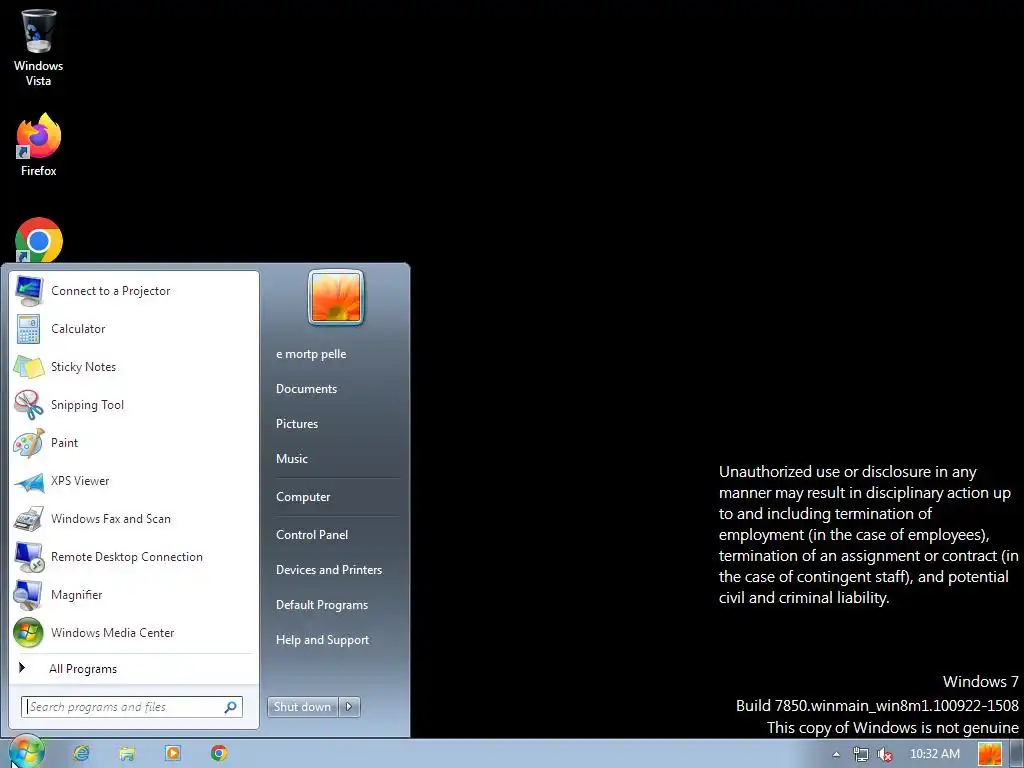The height and width of the screenshot is (768, 1024).
Task: Open Control Panel from the Start menu
Action: 312,535
